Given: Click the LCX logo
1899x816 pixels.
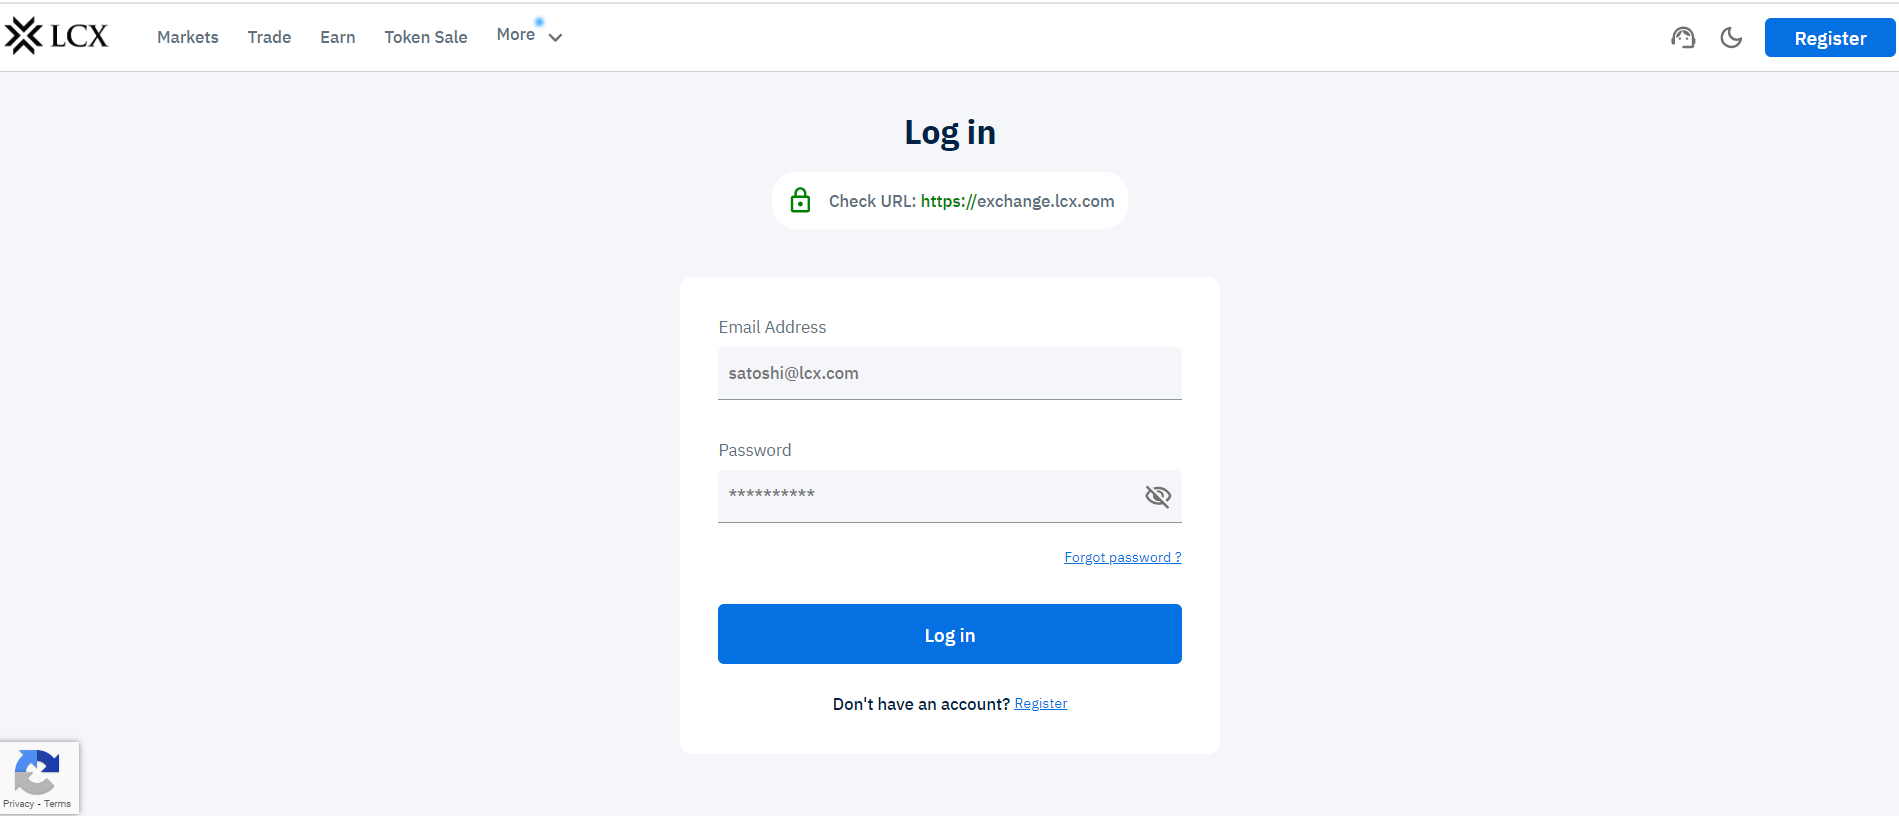Looking at the screenshot, I should click(x=56, y=36).
